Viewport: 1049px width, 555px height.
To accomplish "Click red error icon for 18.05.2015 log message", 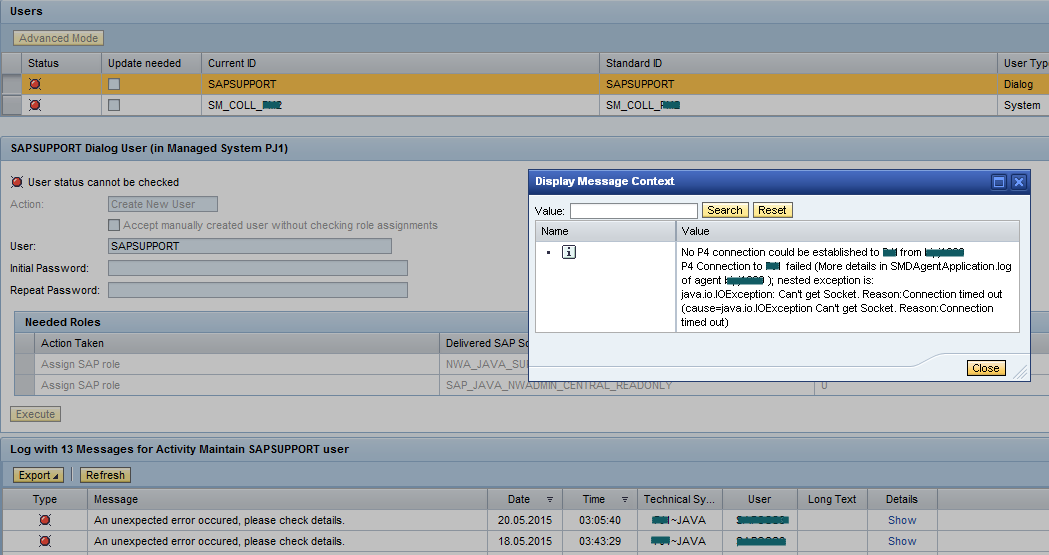I will [x=45, y=541].
